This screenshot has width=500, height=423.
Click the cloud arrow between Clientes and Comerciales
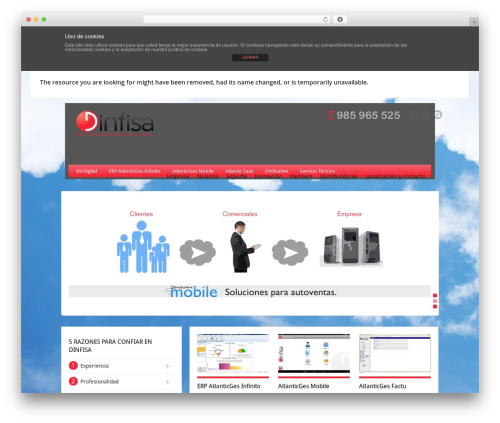click(x=198, y=252)
